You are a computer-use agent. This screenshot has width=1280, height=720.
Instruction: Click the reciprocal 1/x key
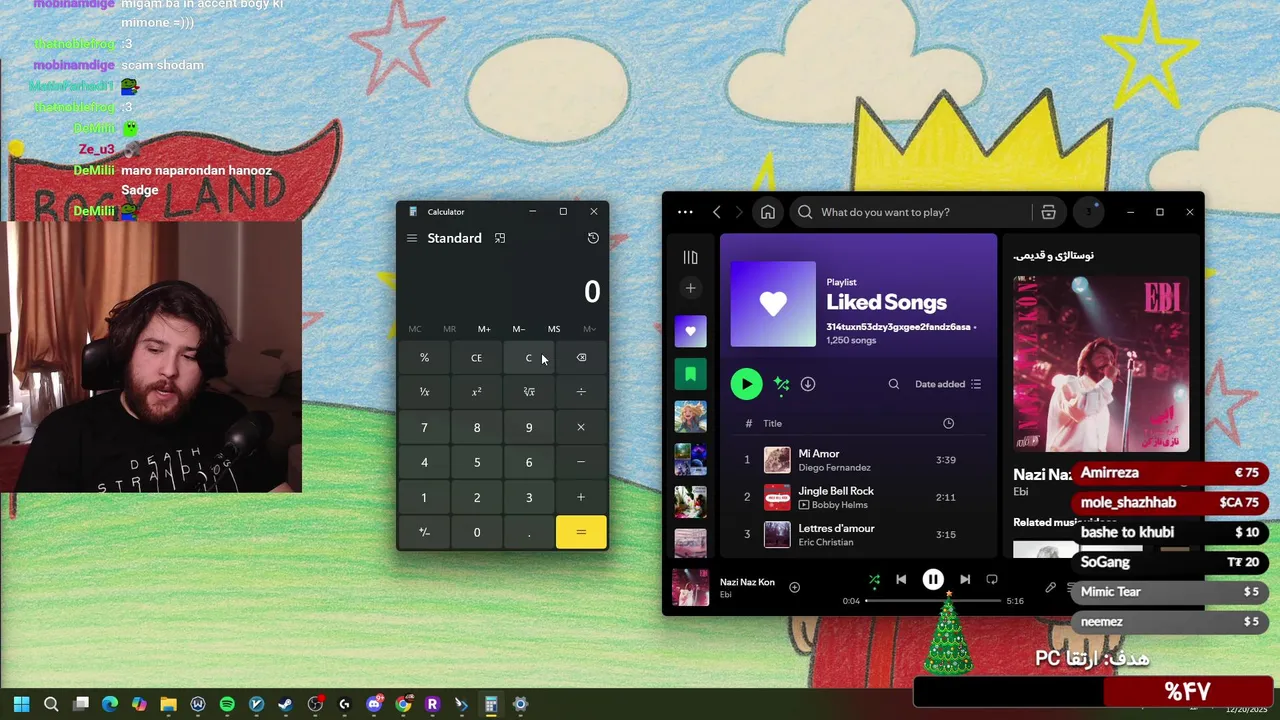coord(424,392)
